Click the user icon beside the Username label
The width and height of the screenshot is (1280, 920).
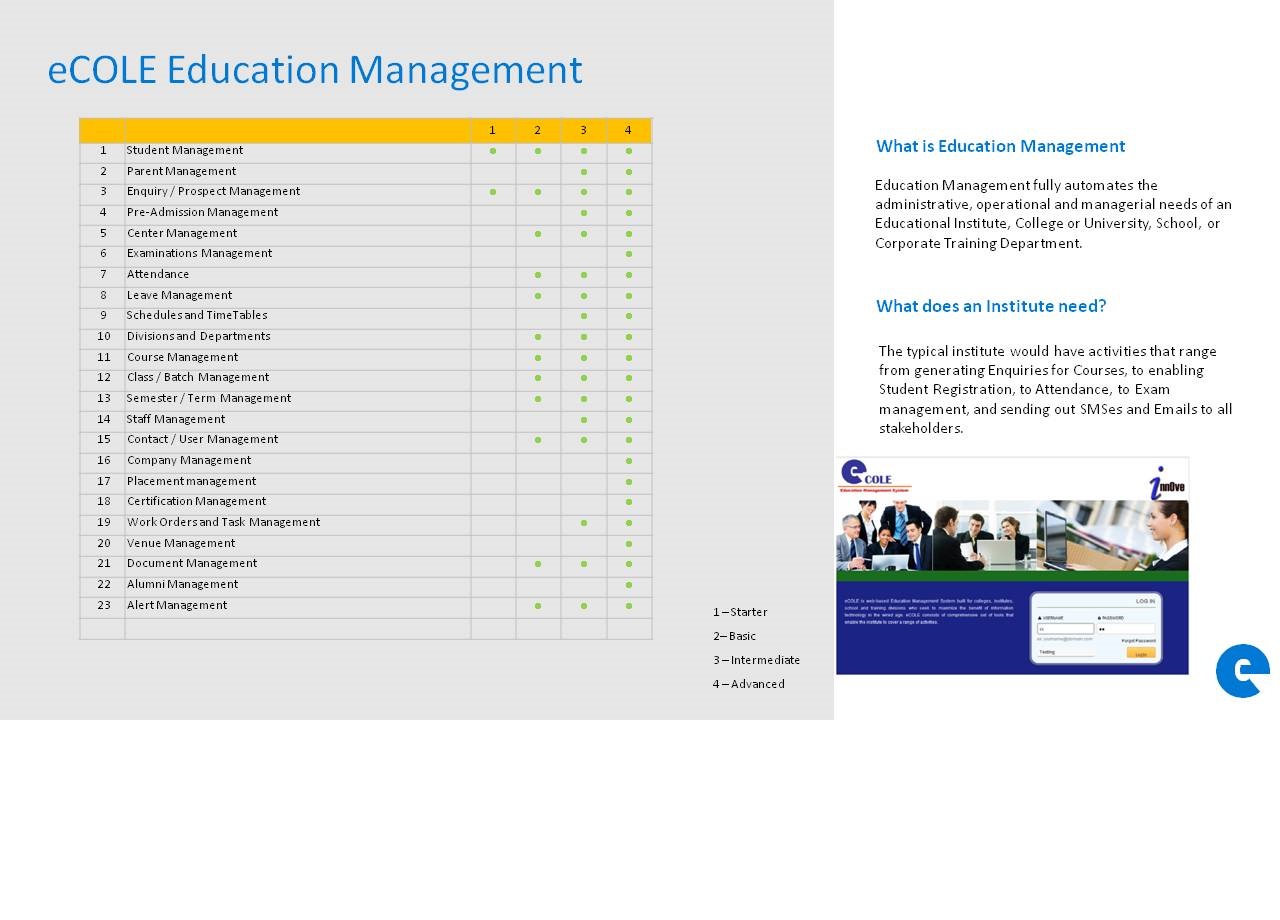1041,618
